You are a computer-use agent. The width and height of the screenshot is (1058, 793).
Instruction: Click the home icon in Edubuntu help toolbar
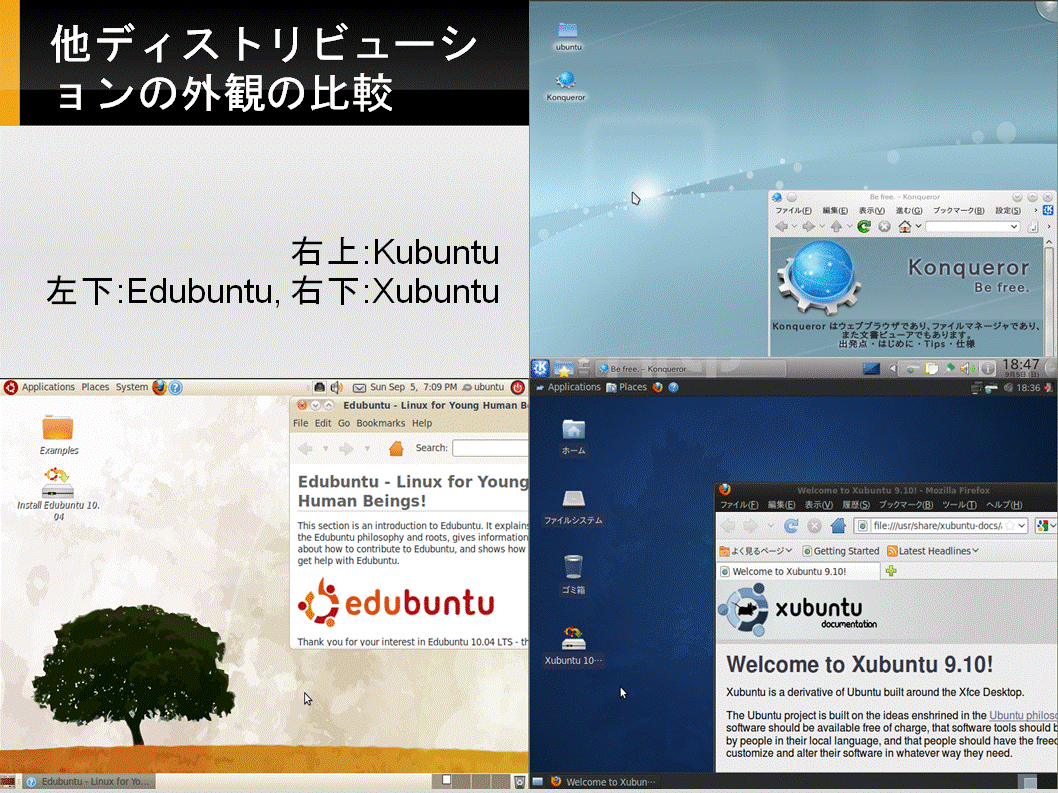pyautogui.click(x=396, y=448)
